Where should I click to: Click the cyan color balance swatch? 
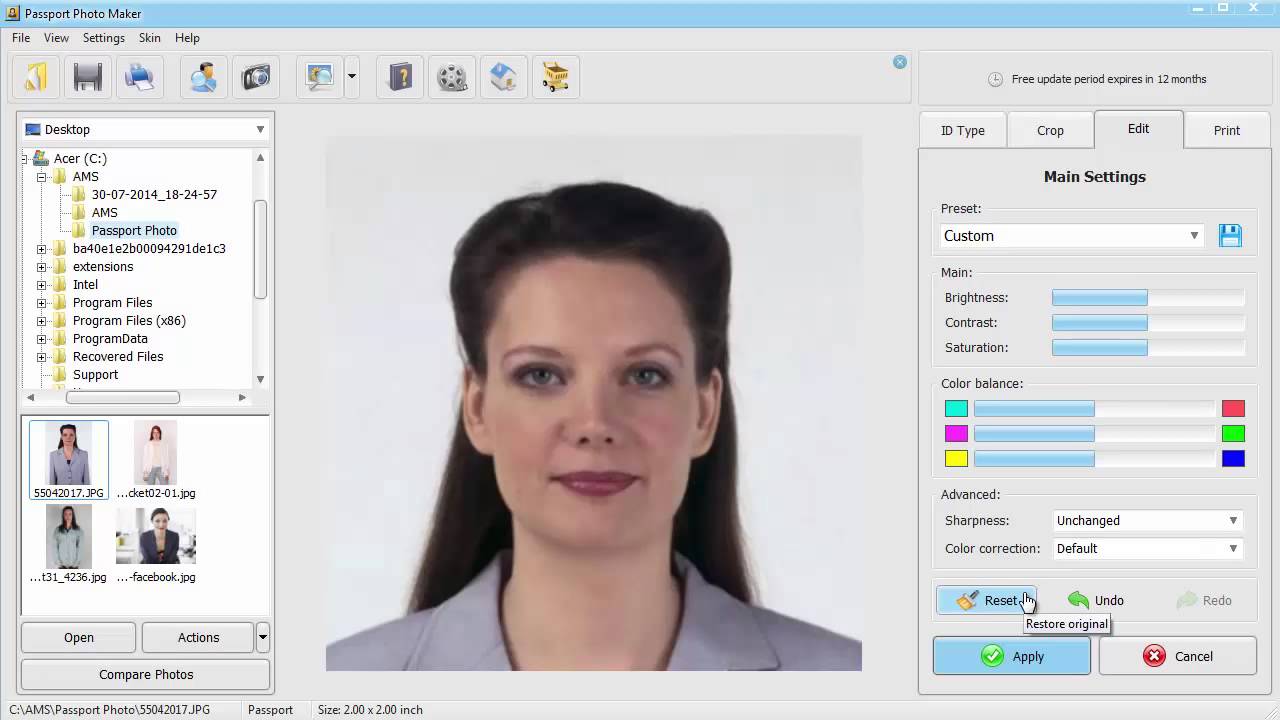[x=957, y=409]
